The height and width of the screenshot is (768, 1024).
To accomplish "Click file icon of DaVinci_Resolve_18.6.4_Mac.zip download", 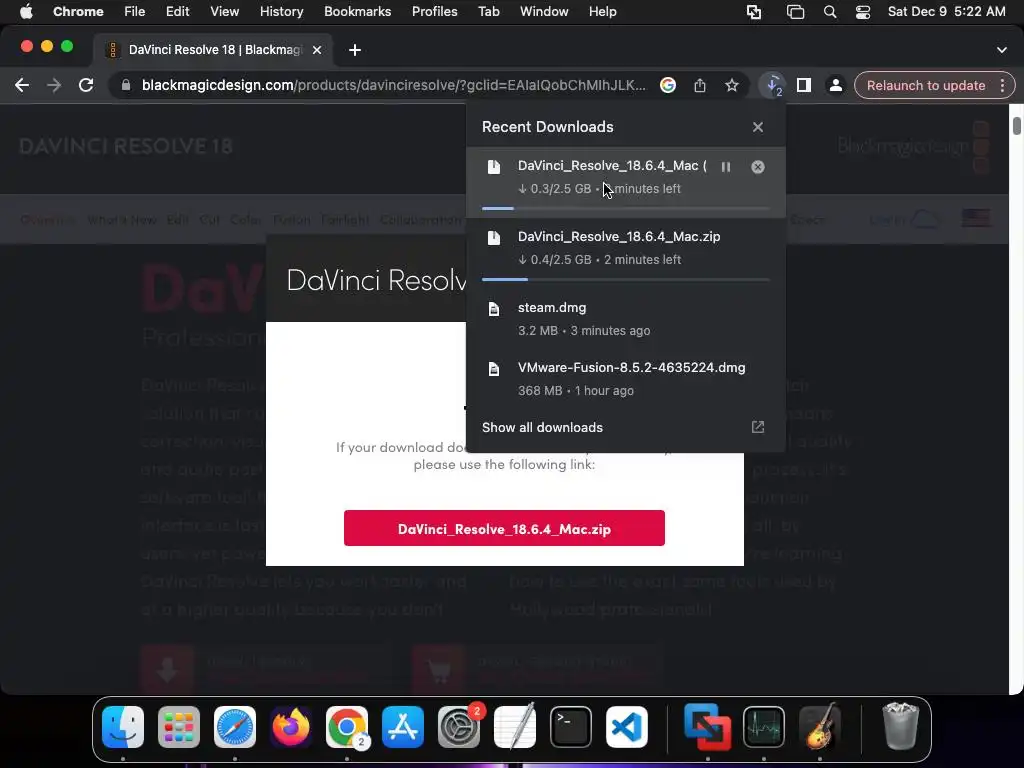I will point(494,238).
